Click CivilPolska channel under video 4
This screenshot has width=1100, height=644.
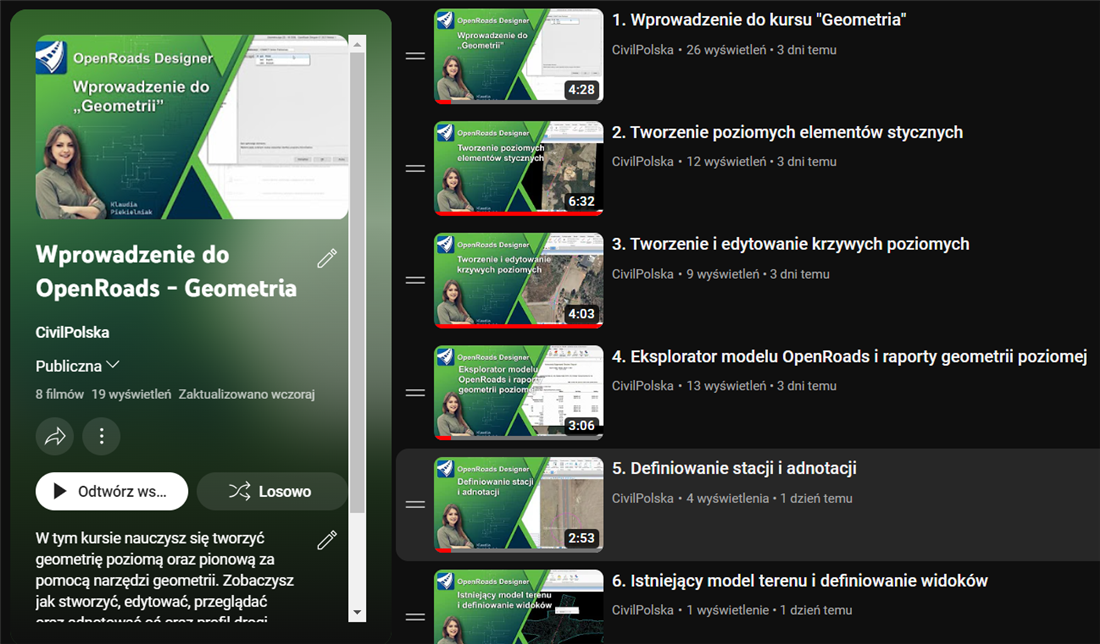[x=643, y=386]
